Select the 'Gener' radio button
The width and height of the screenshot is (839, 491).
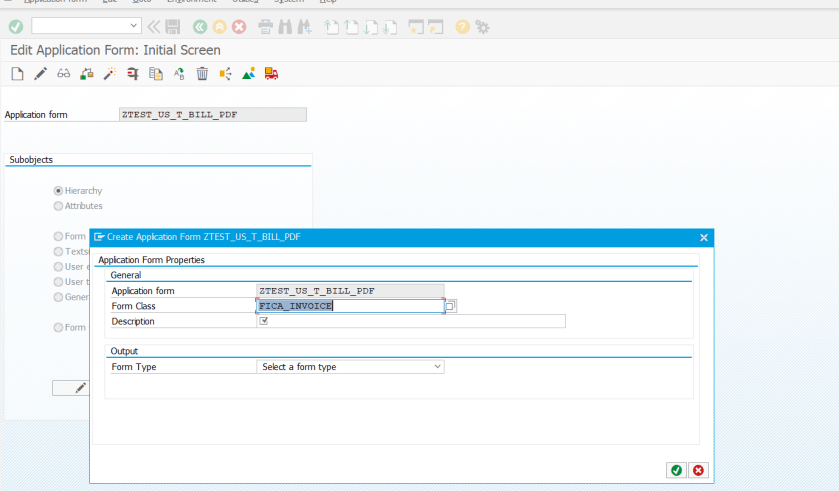pyautogui.click(x=58, y=297)
